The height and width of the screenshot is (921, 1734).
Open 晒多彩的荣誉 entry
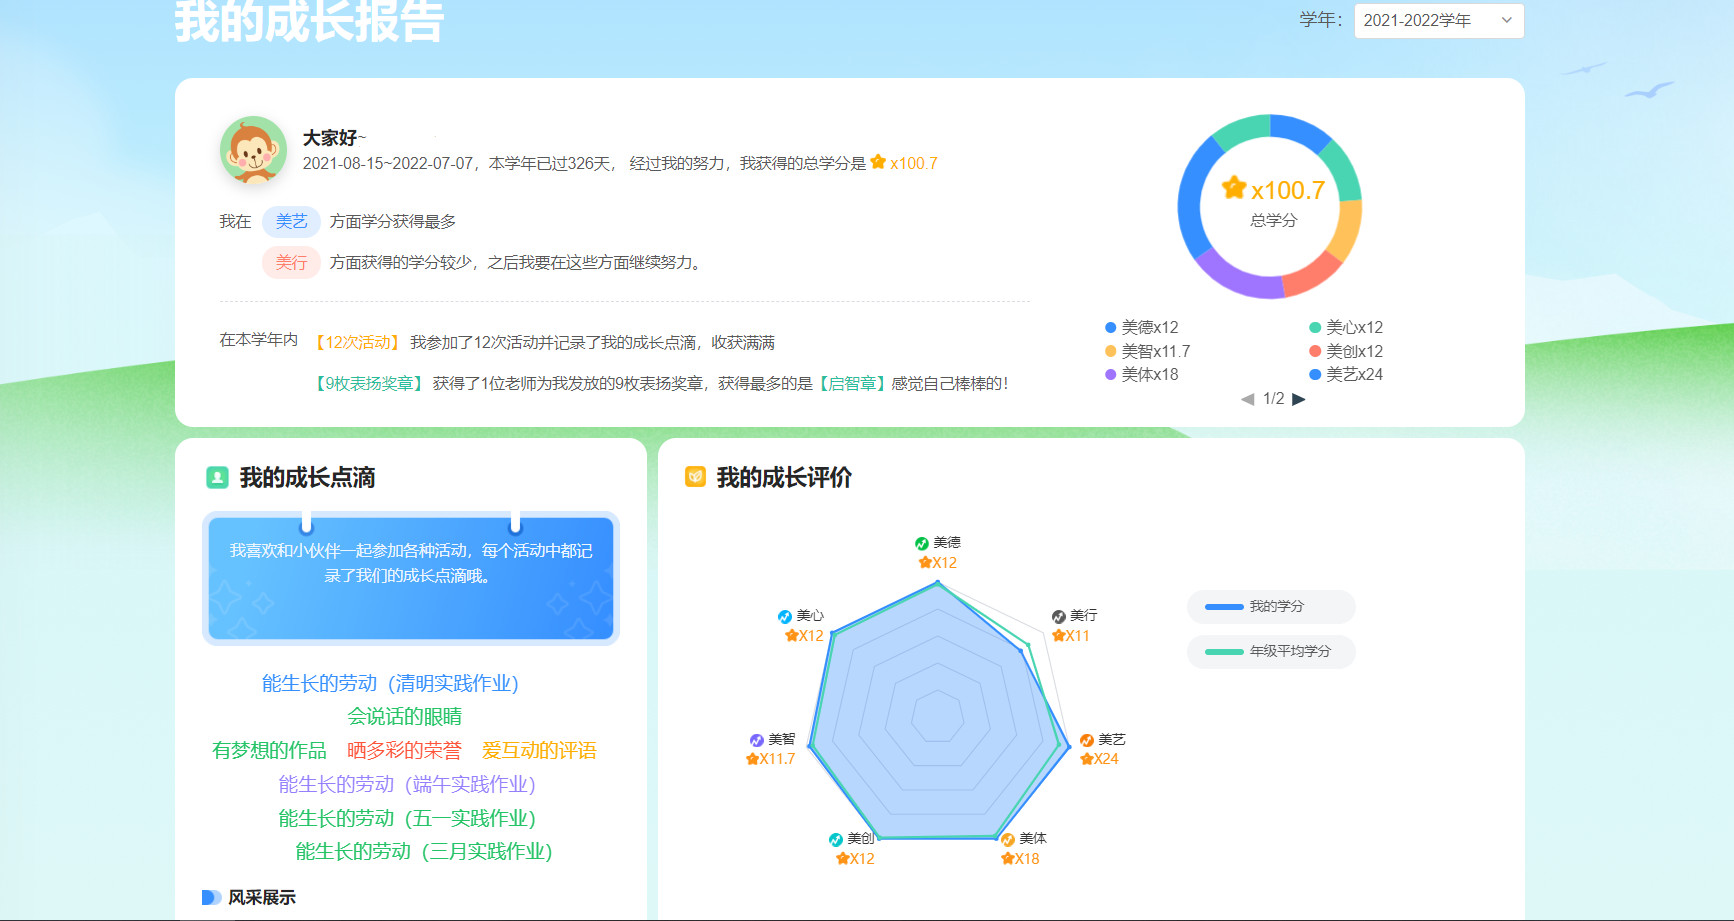[x=404, y=751]
